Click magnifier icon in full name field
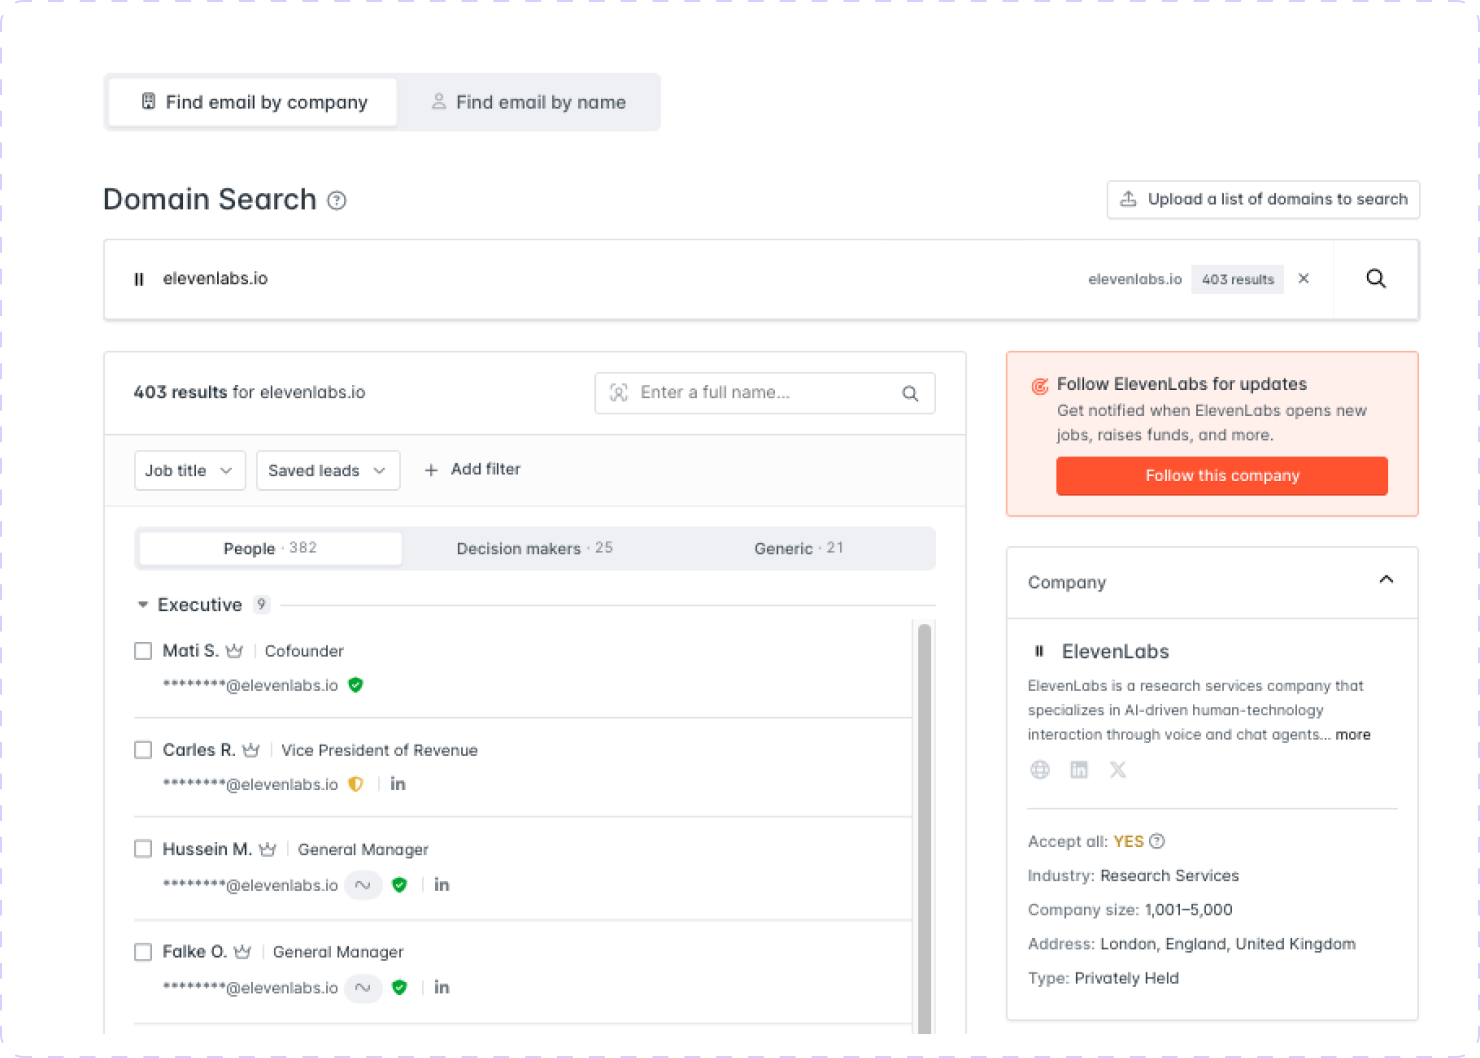 click(x=910, y=393)
